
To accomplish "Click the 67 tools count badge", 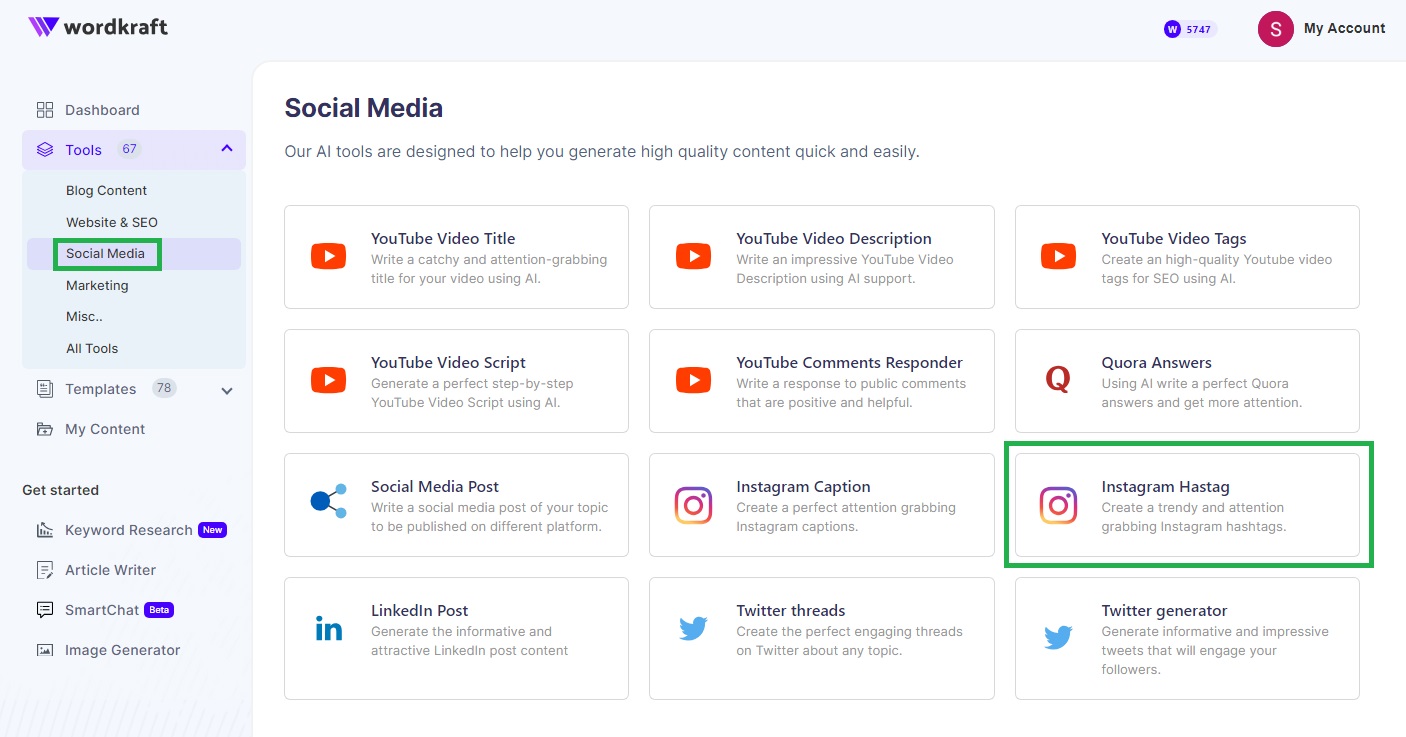I will (x=129, y=149).
